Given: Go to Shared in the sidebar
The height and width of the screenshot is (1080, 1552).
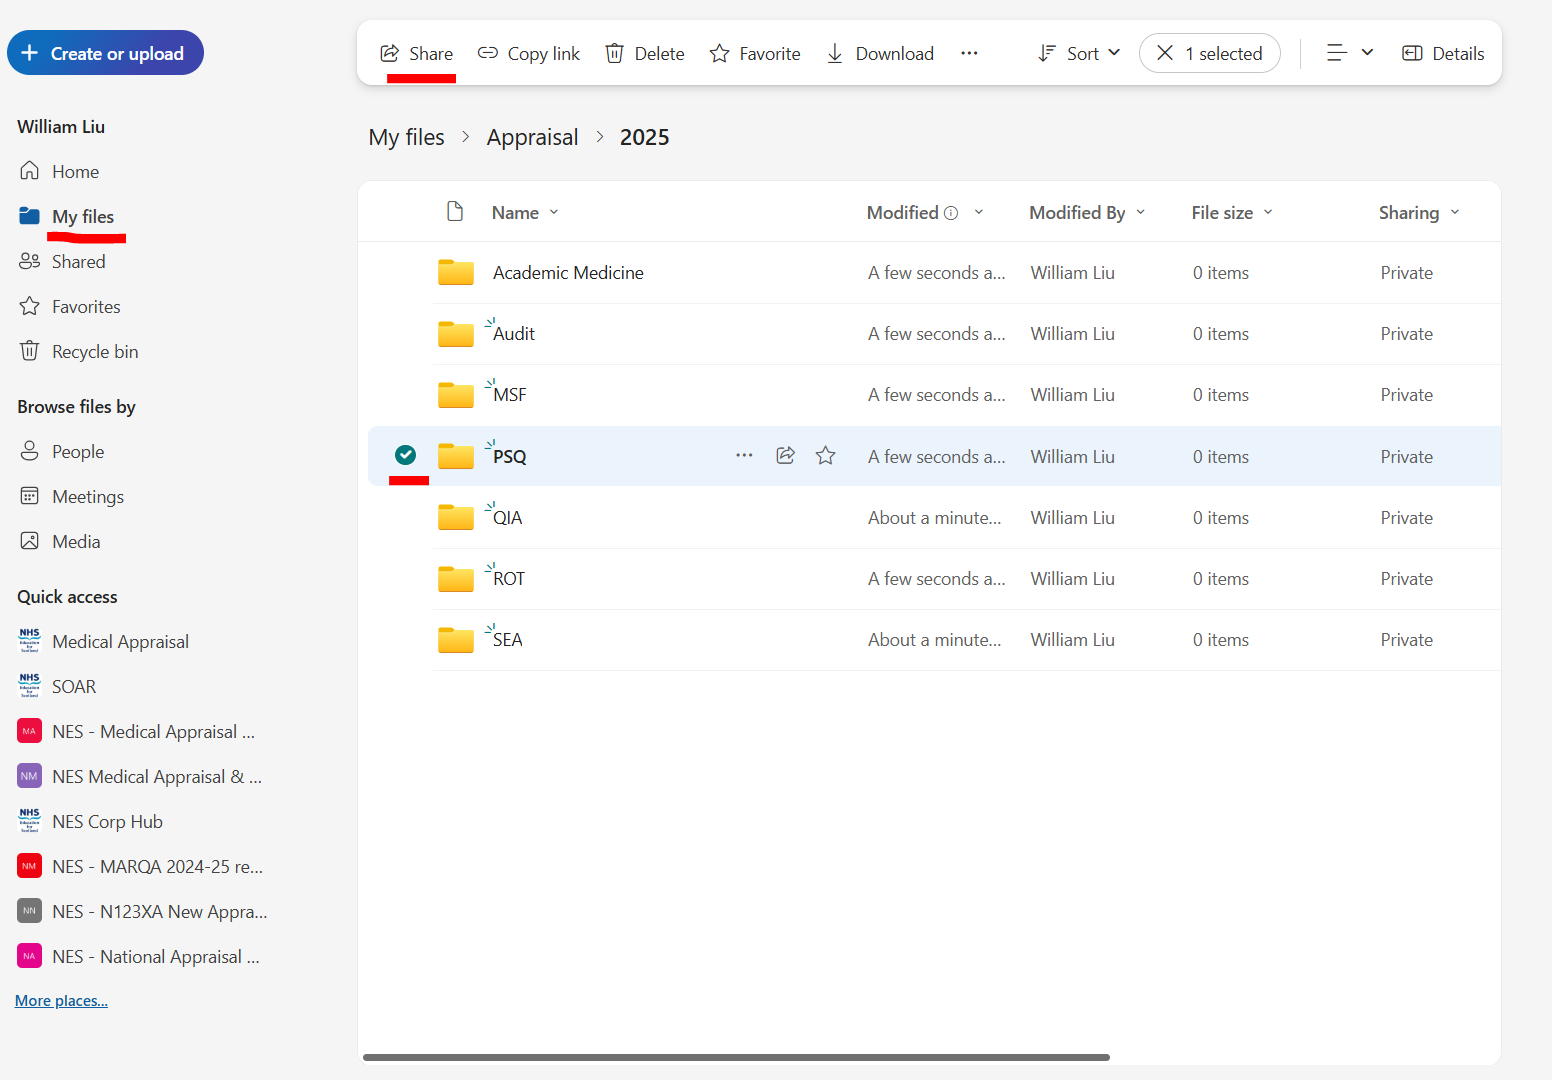Looking at the screenshot, I should pyautogui.click(x=78, y=262).
